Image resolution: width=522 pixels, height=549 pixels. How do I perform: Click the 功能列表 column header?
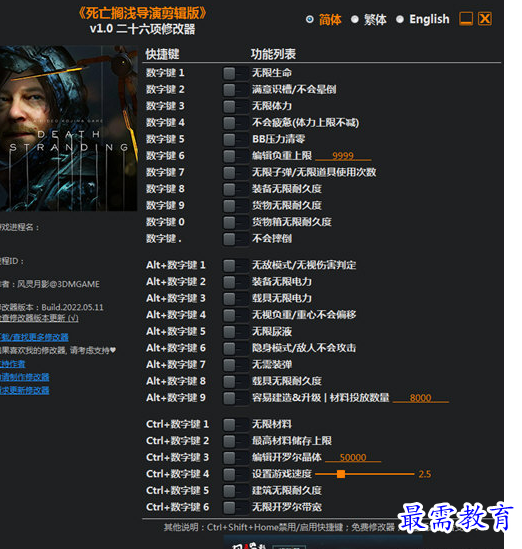tap(273, 54)
